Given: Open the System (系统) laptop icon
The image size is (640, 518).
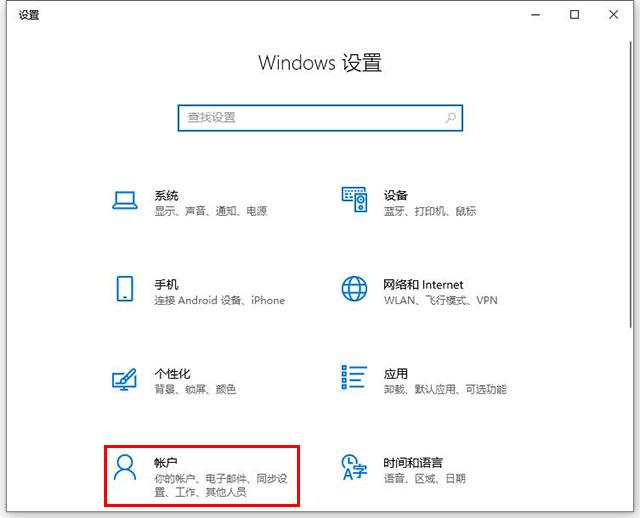Looking at the screenshot, I should [x=124, y=200].
